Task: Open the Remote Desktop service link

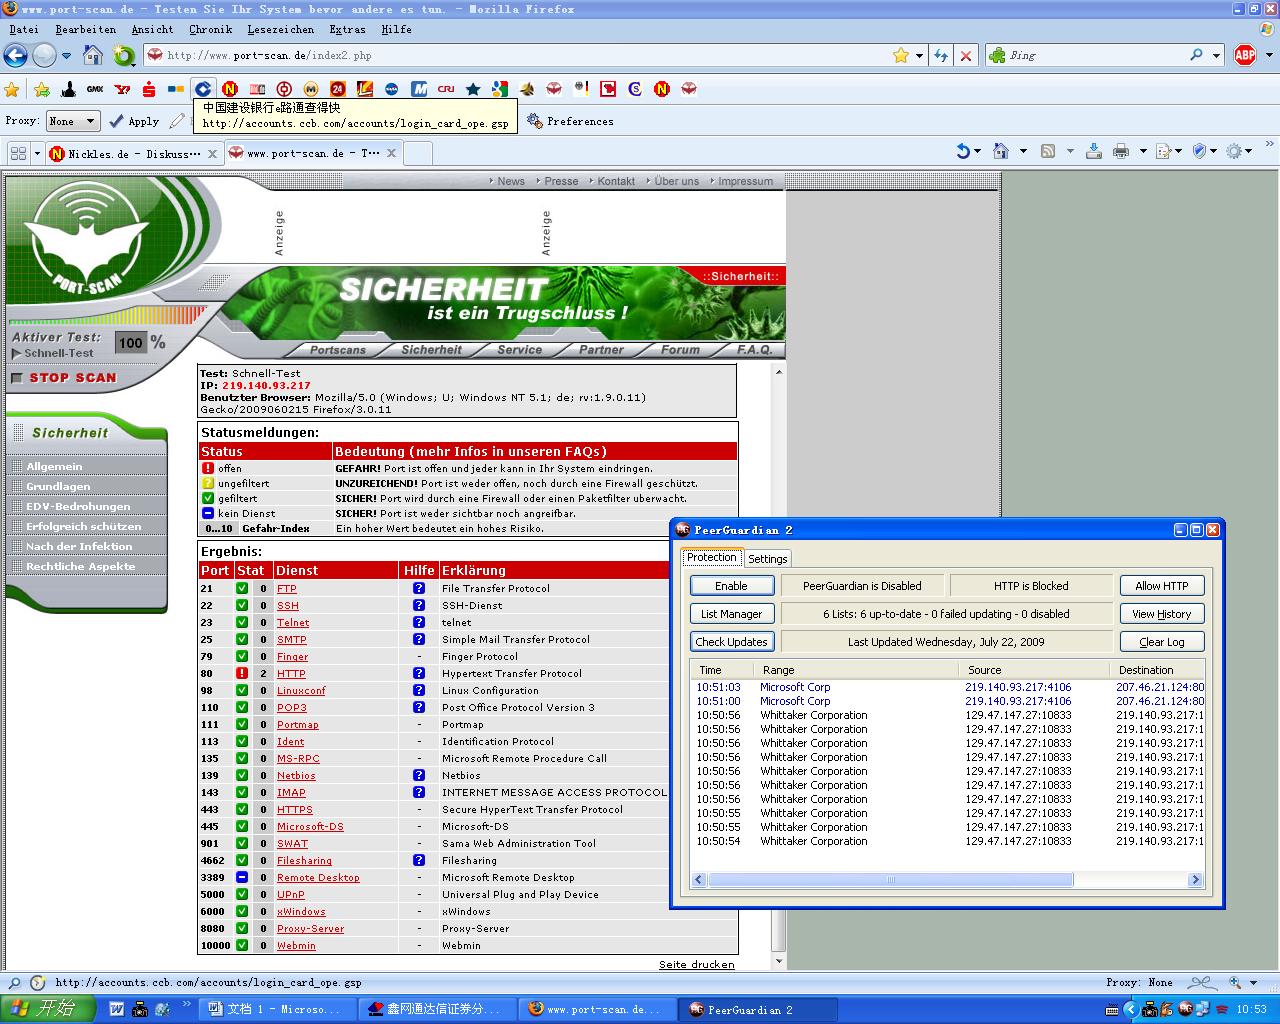Action: pyautogui.click(x=318, y=878)
